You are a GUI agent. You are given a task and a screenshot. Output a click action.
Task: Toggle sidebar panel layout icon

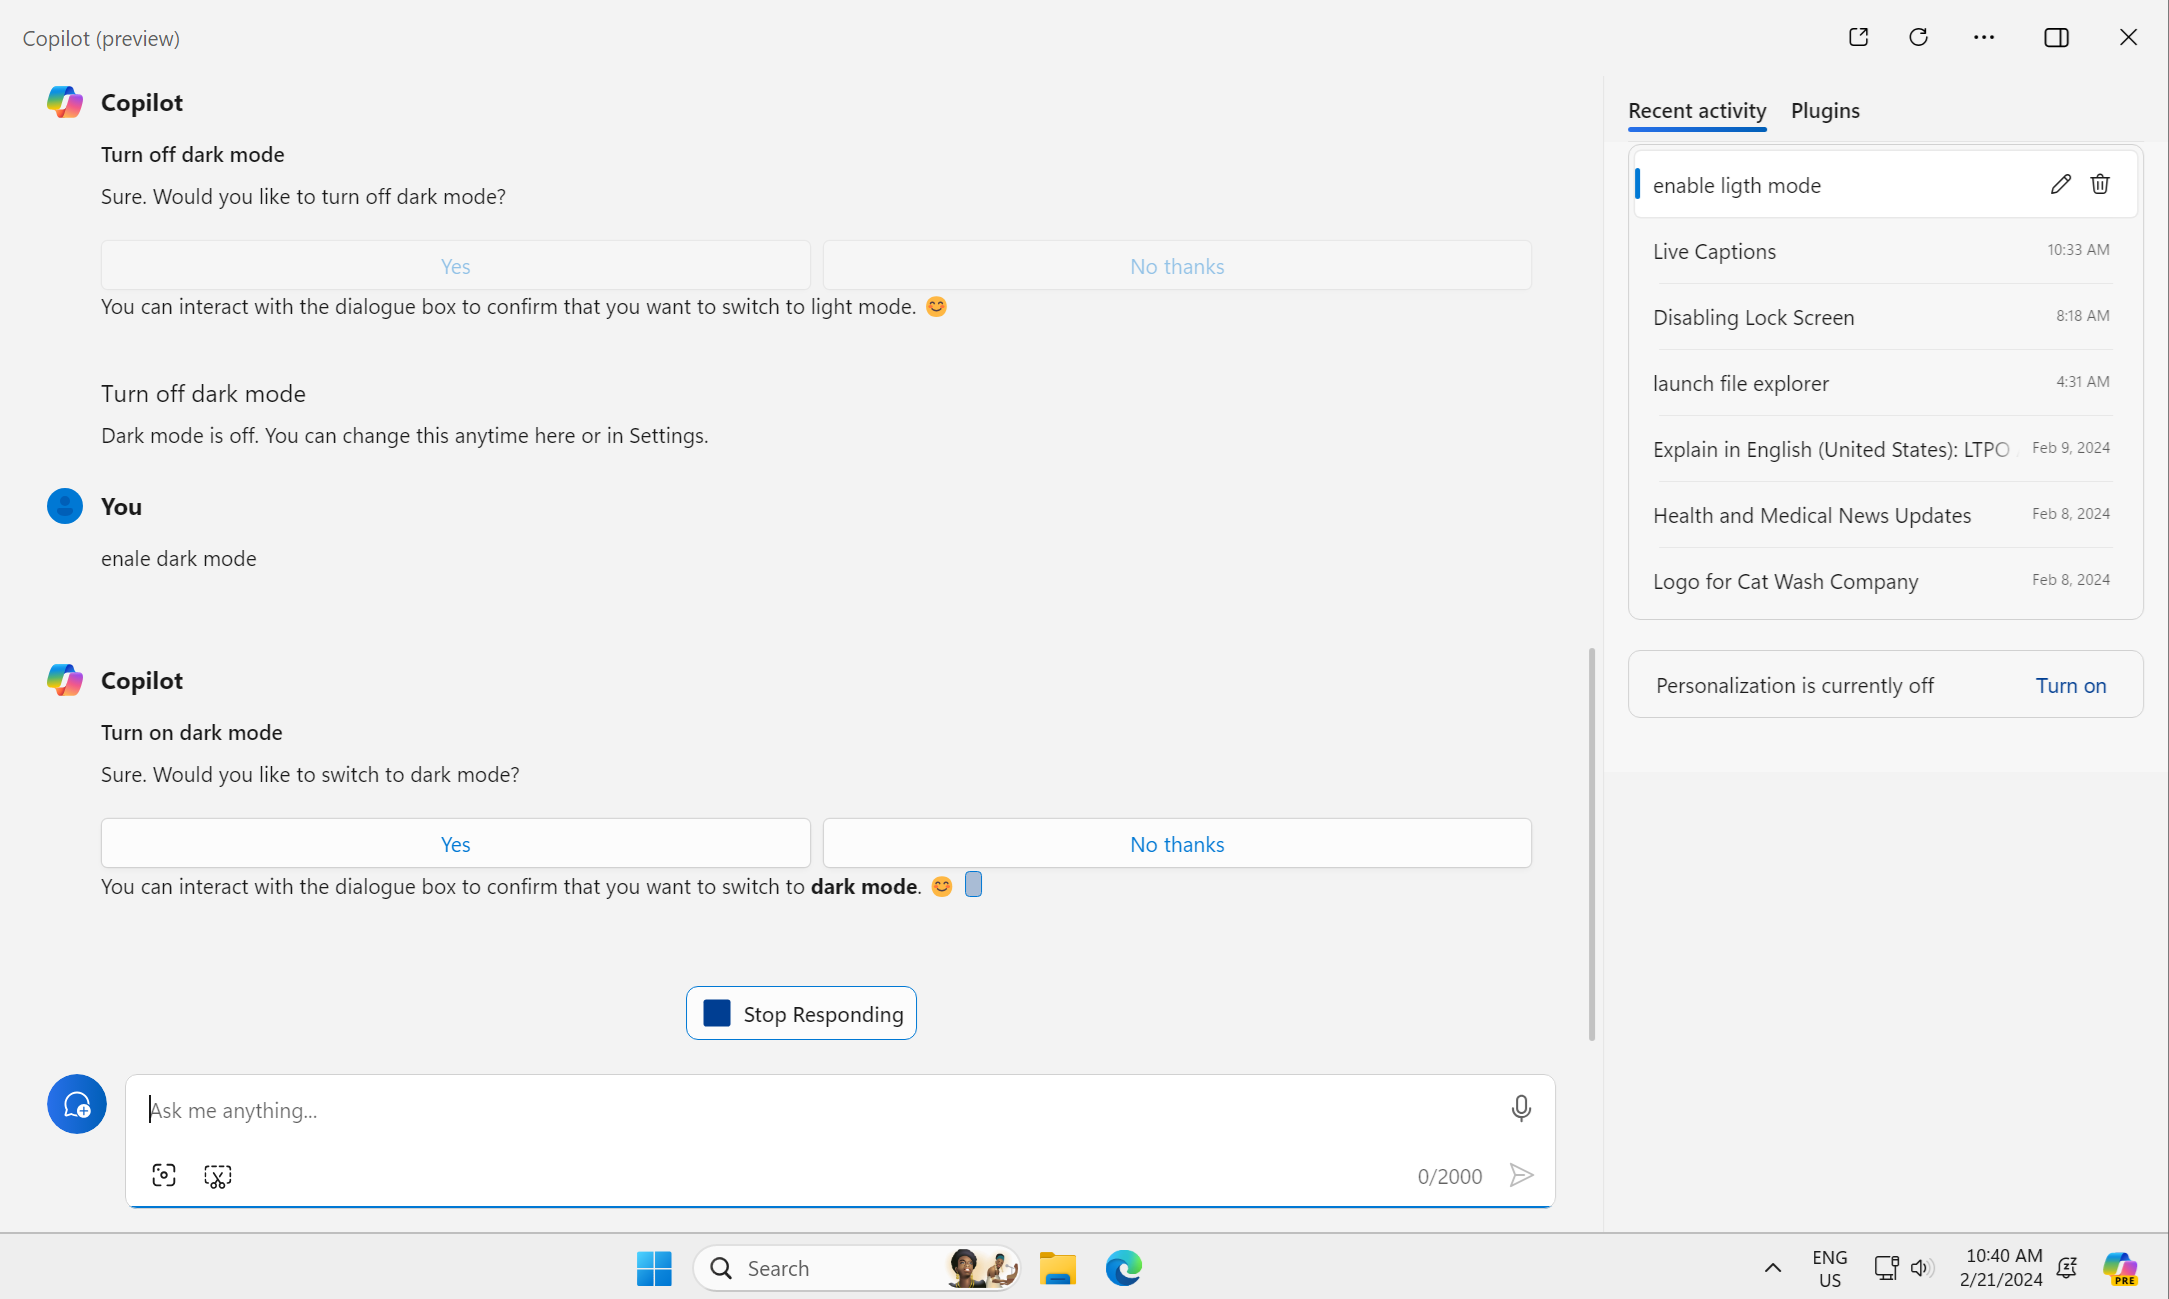point(2056,37)
